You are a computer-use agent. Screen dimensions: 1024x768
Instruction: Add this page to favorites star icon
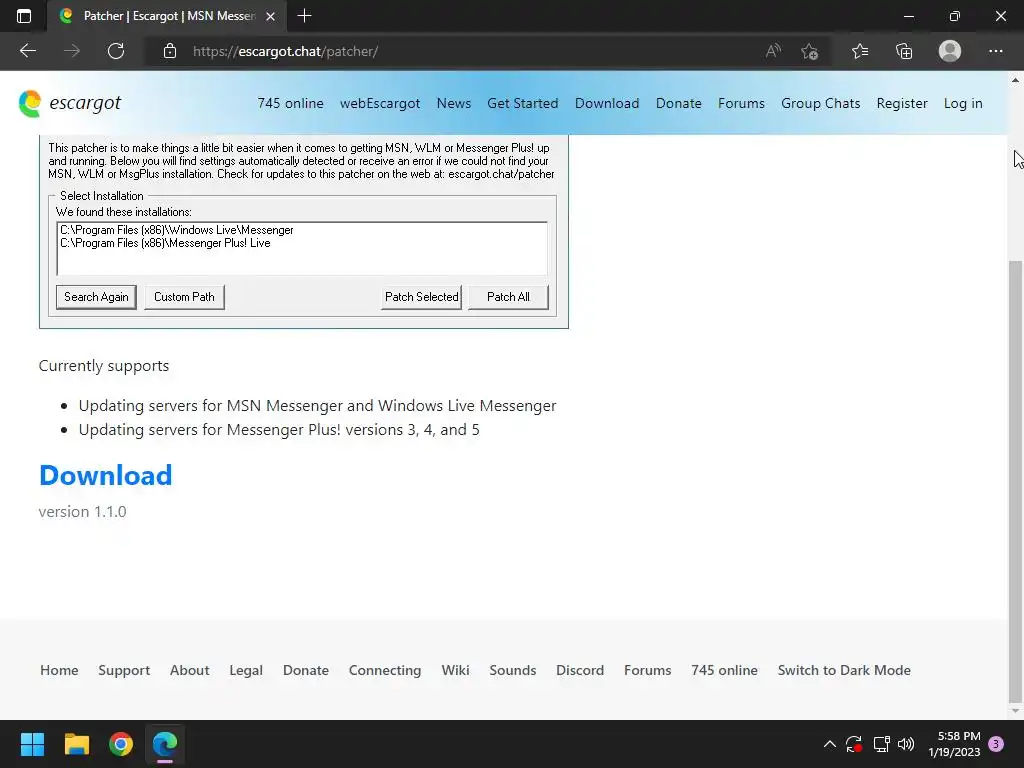(x=810, y=51)
